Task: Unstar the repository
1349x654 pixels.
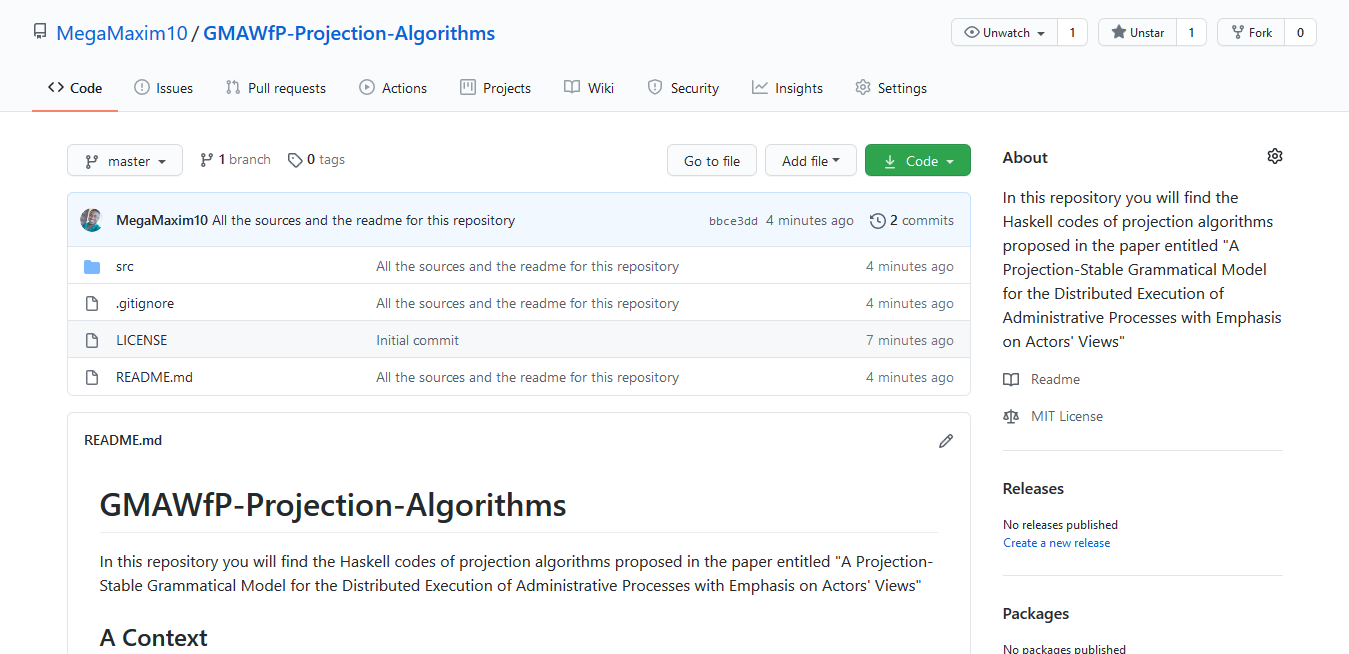Action: pos(1137,32)
